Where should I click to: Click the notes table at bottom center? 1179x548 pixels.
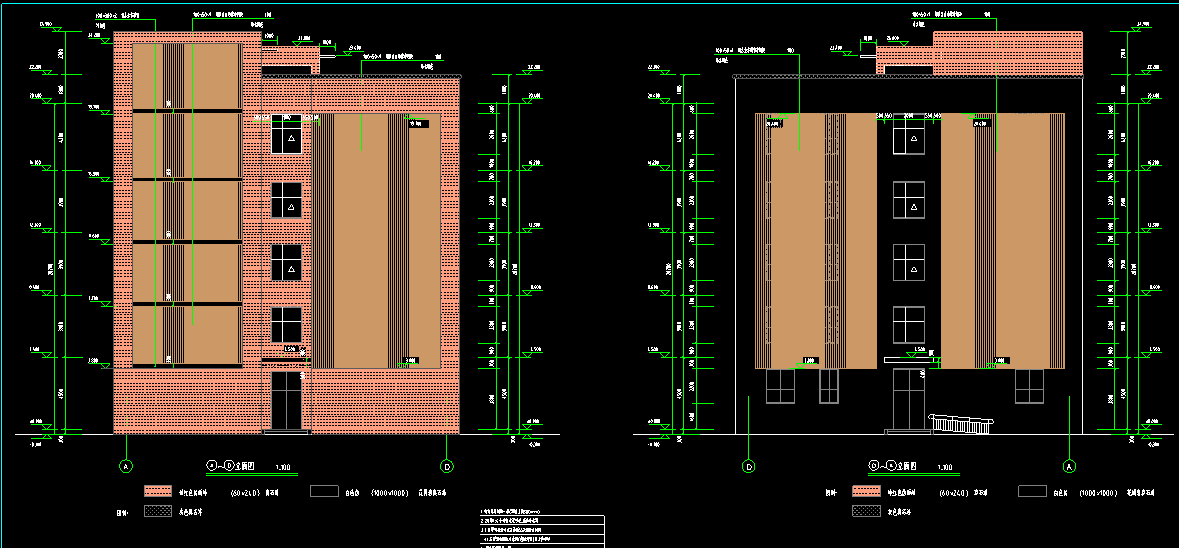tap(537, 531)
